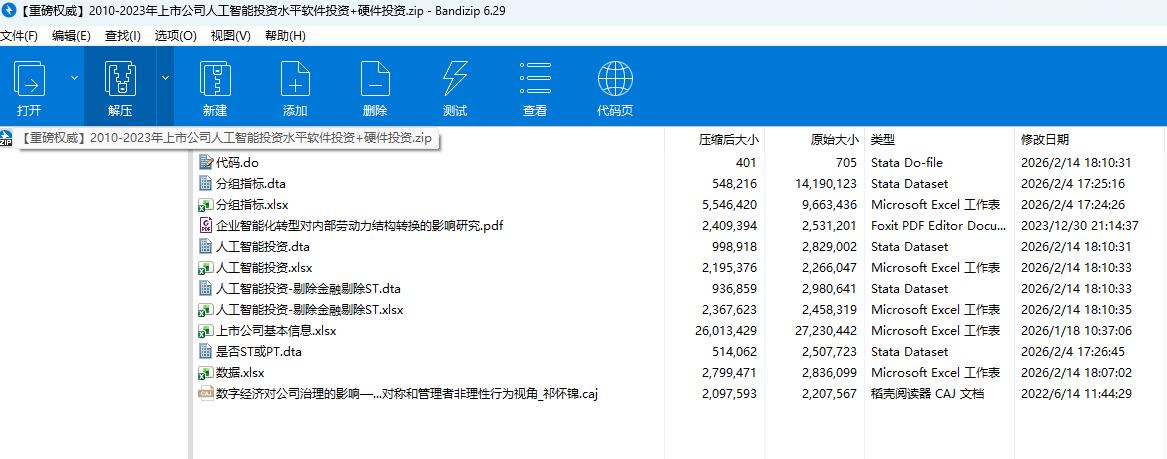This screenshot has height=459, width=1167.
Task: Click the PDF icon beside 企业智能化转型 file
Action: point(206,225)
